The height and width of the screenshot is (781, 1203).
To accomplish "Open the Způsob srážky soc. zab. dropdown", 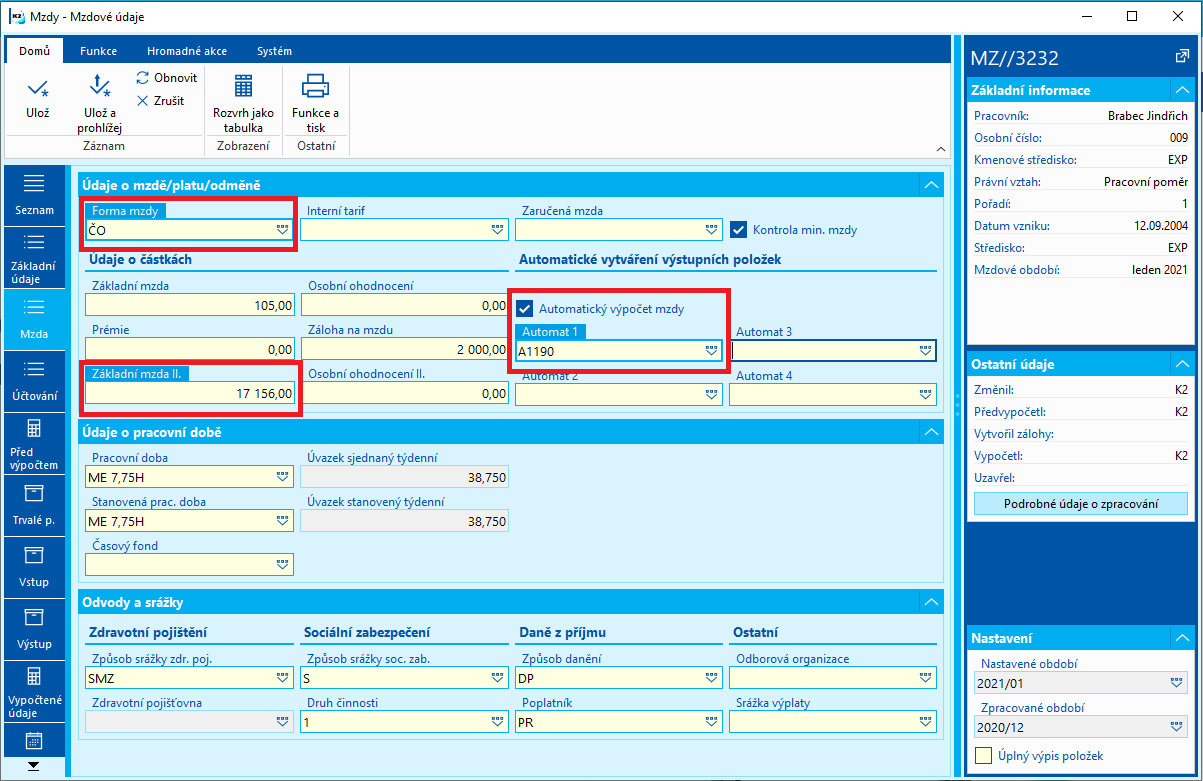I will [497, 678].
